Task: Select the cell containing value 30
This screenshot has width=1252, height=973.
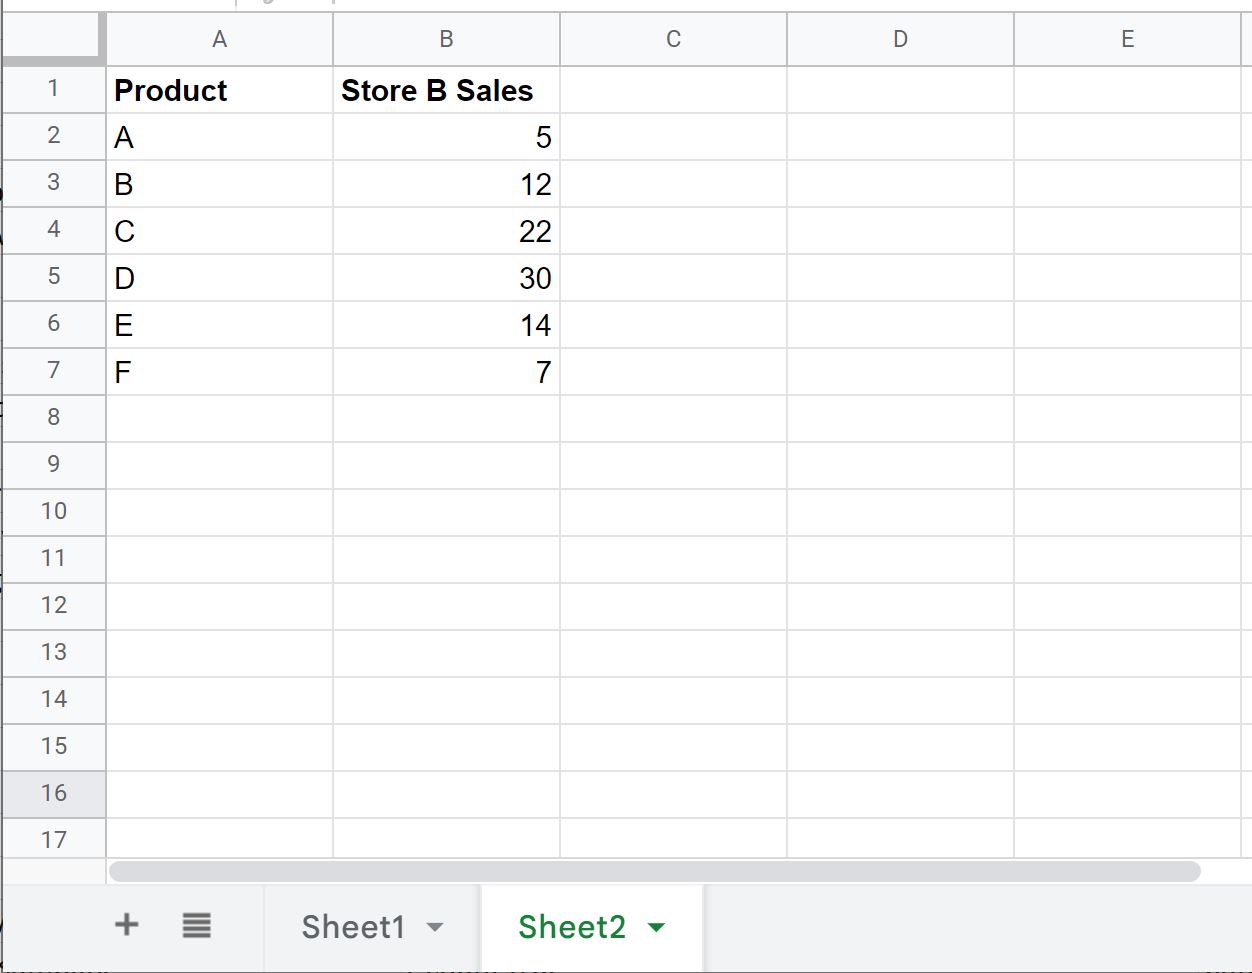Action: coord(446,277)
